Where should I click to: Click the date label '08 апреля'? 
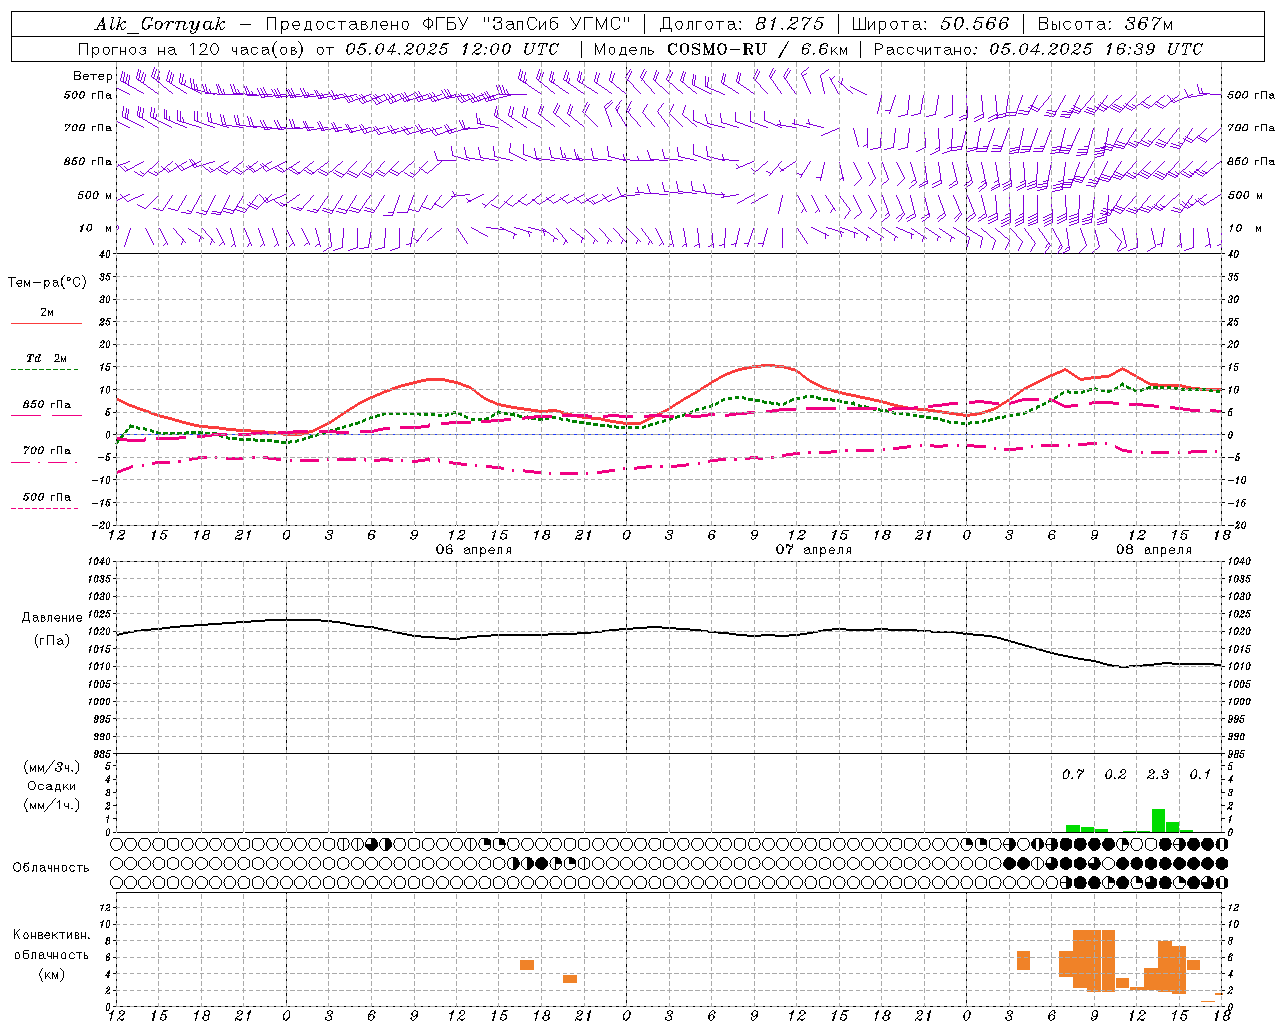point(1154,550)
